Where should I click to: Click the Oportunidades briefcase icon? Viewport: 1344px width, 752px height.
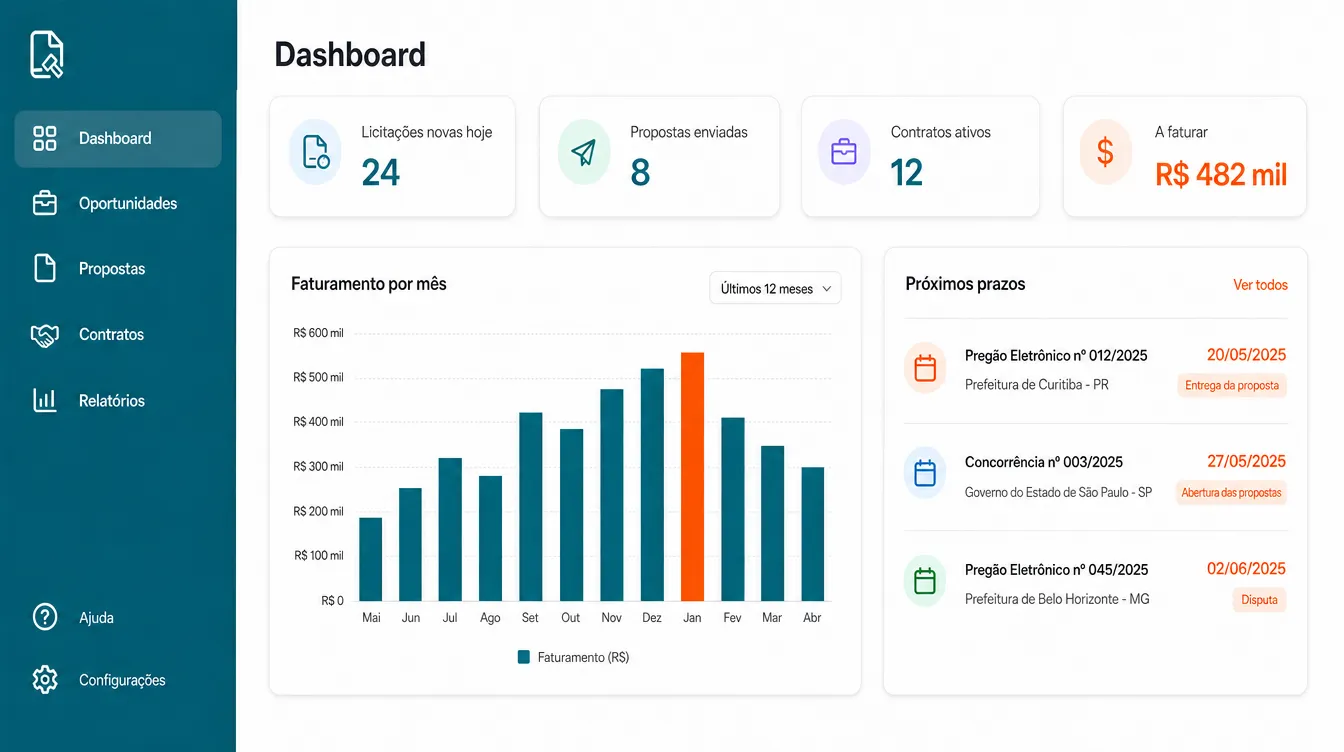[45, 203]
